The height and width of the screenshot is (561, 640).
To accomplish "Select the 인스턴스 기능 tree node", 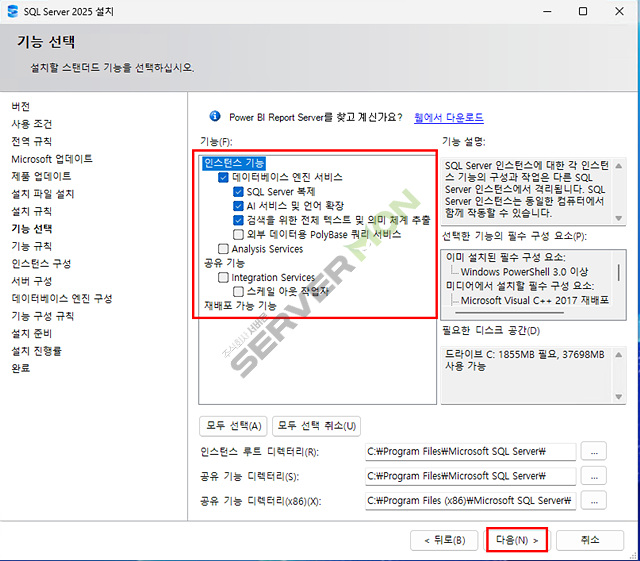I will (234, 163).
